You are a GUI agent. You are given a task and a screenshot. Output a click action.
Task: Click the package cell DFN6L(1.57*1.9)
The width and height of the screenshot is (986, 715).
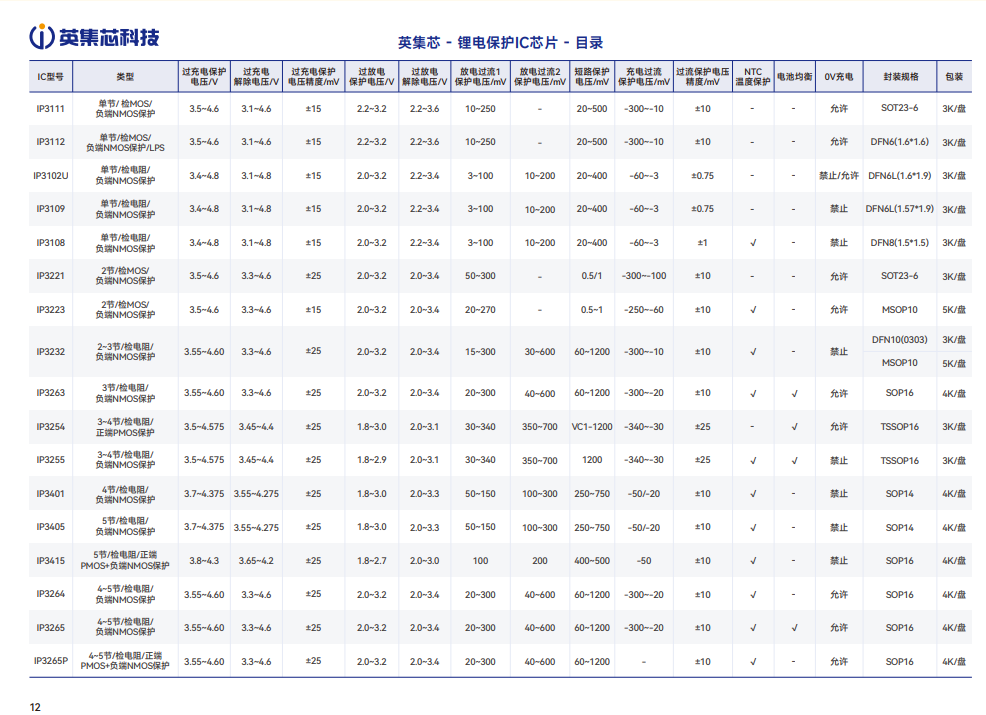coord(899,209)
